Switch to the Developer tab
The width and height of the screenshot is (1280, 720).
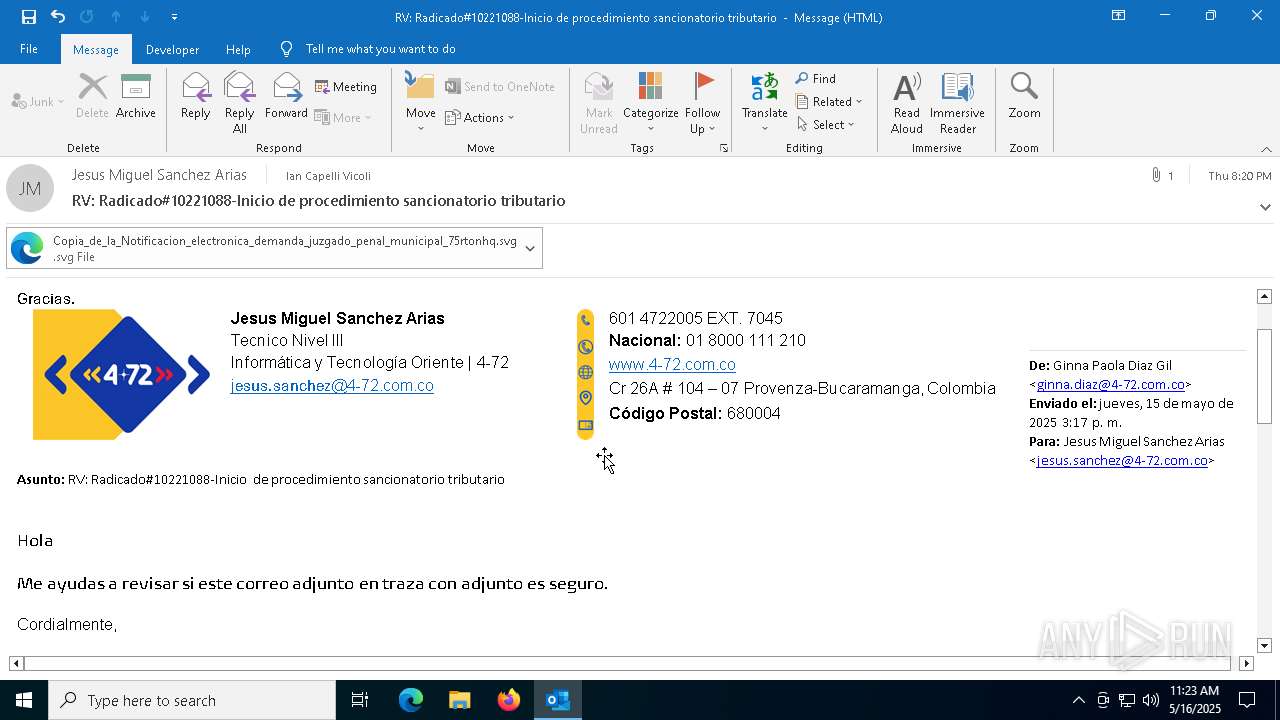[172, 49]
